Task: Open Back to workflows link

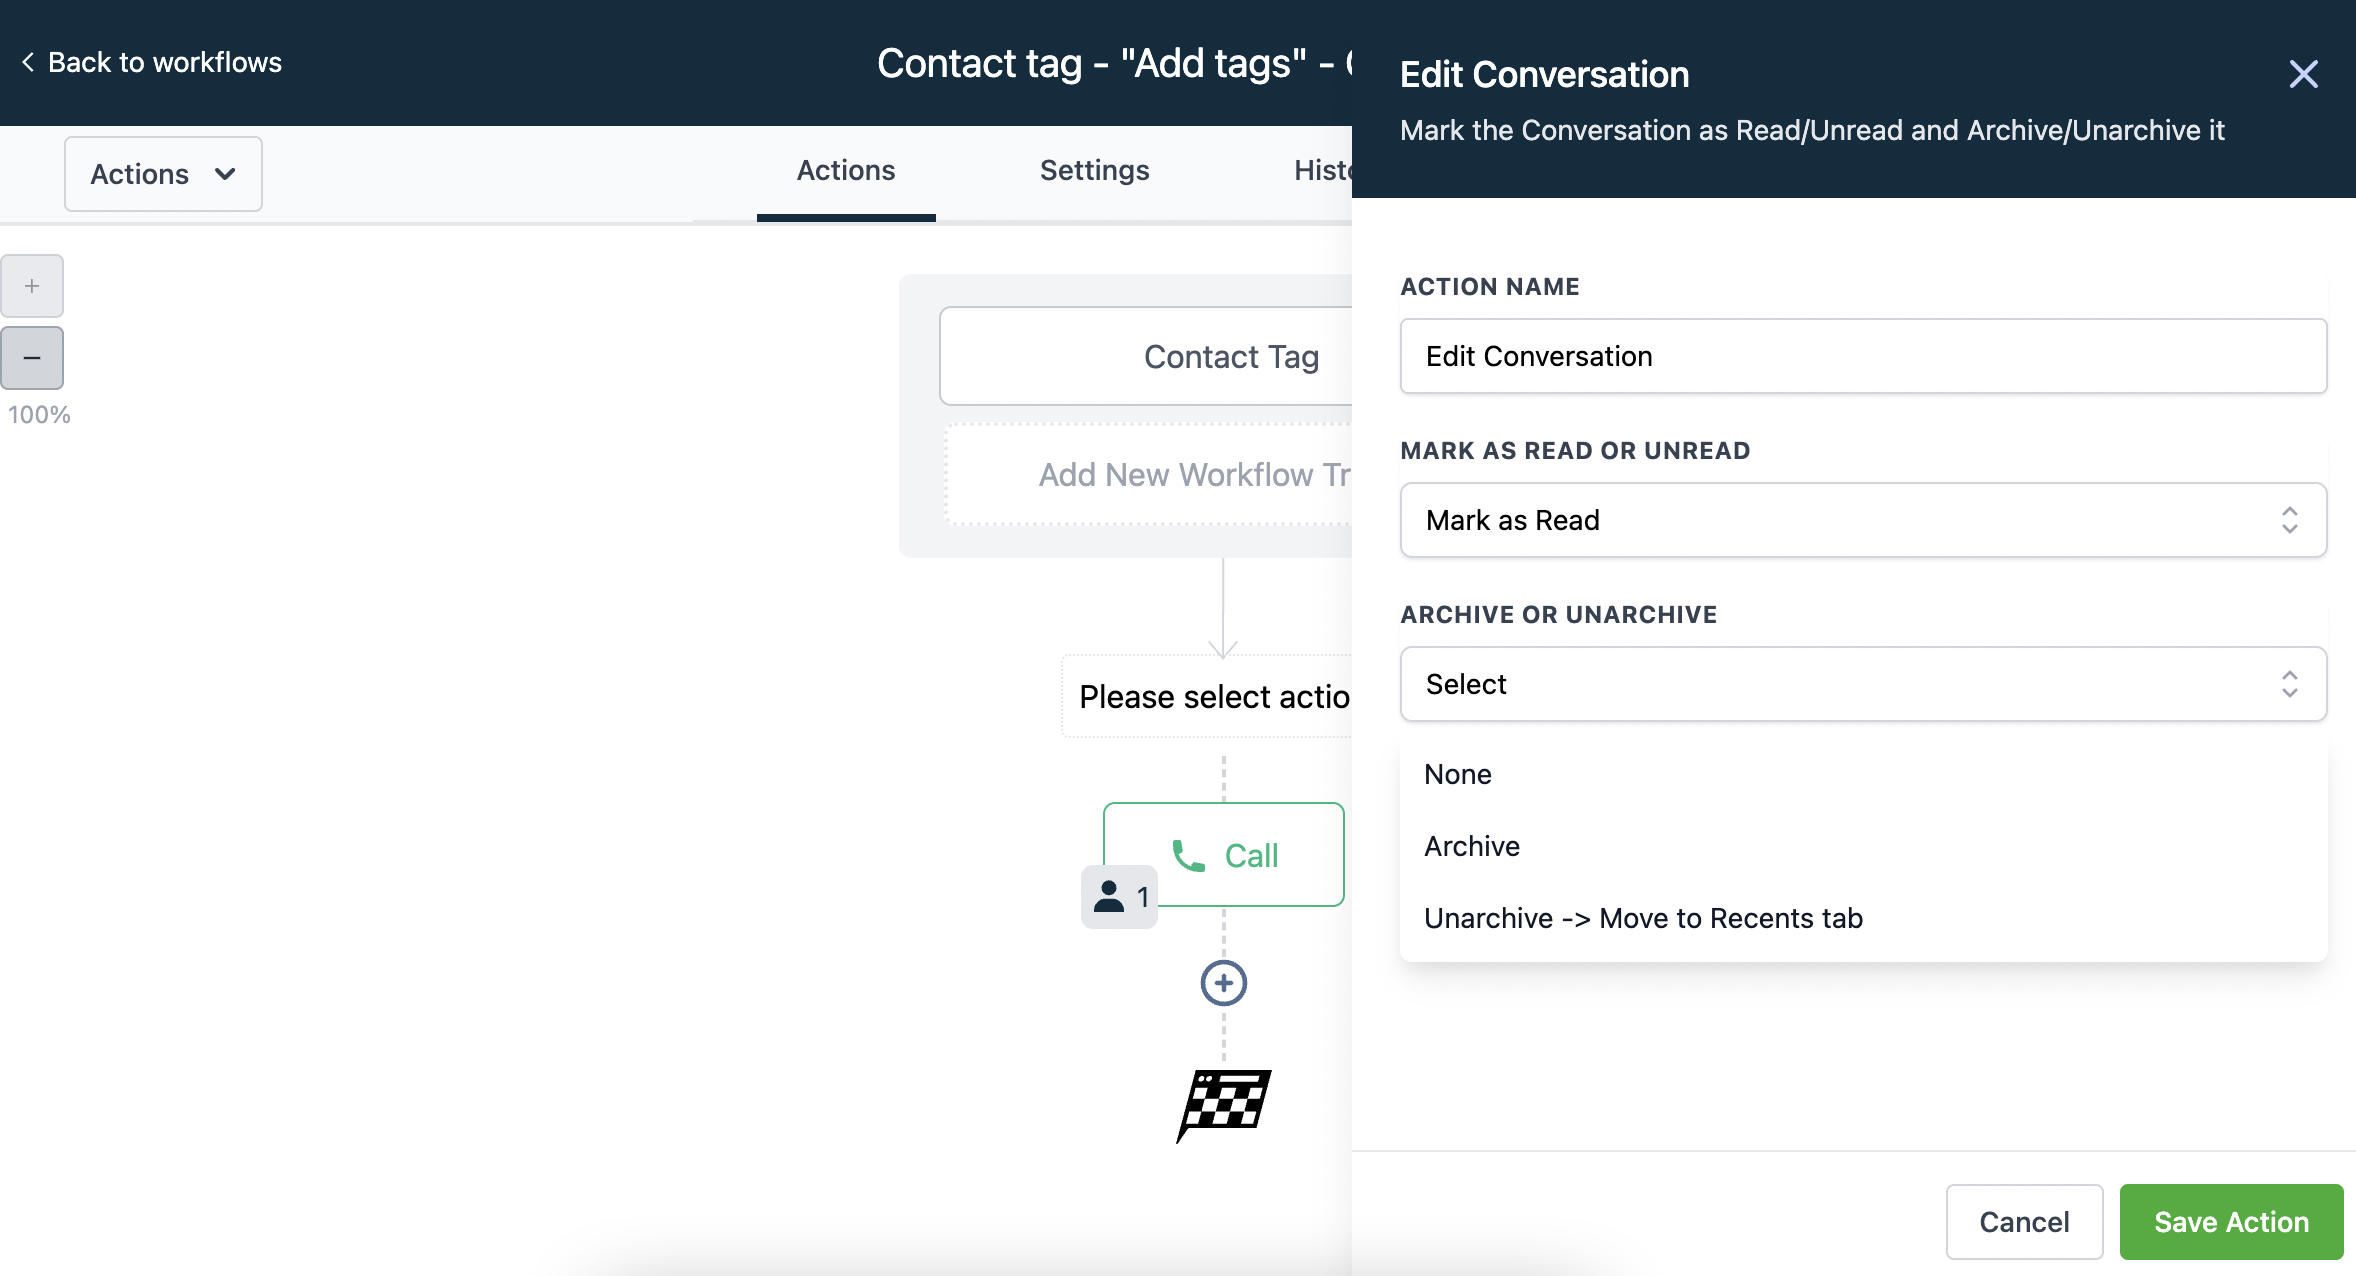Action: tap(165, 61)
